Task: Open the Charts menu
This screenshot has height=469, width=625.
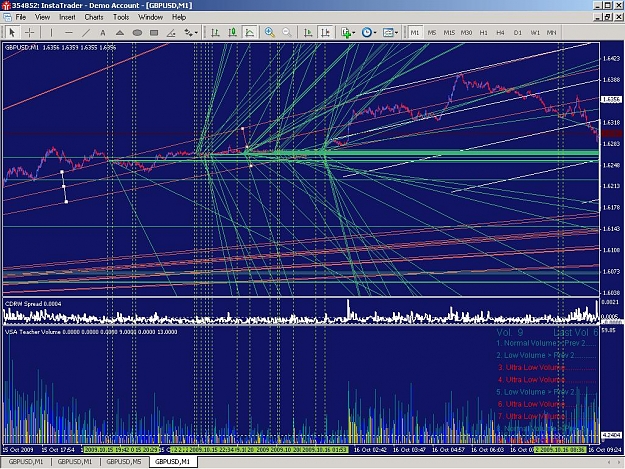Action: pos(94,17)
